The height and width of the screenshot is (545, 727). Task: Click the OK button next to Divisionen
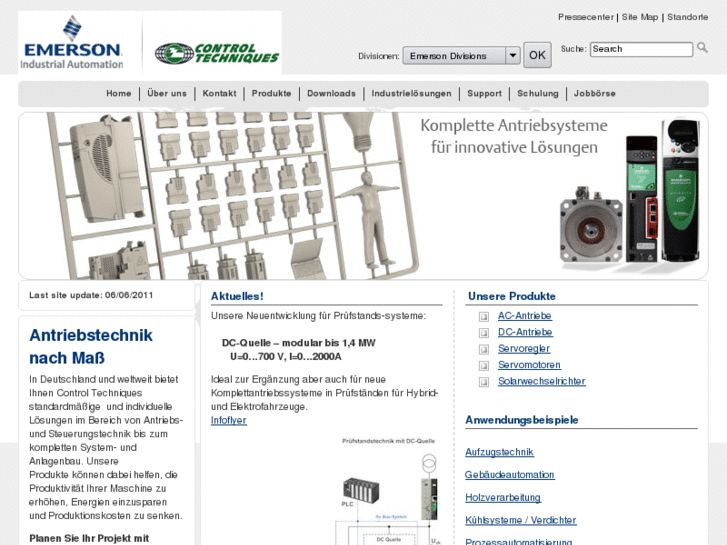click(x=537, y=55)
